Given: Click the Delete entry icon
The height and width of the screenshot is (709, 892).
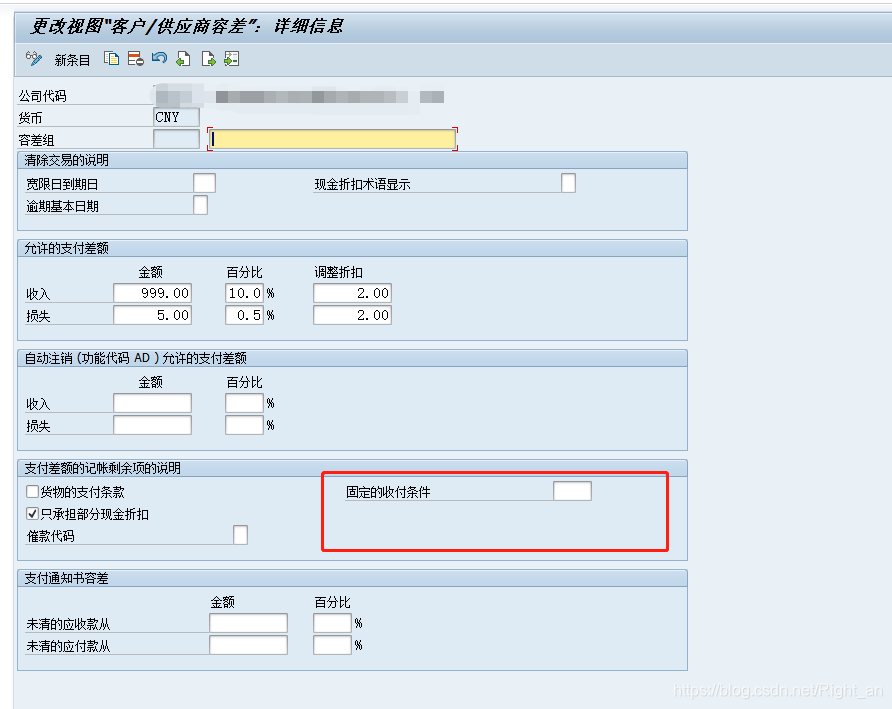Looking at the screenshot, I should 135,59.
